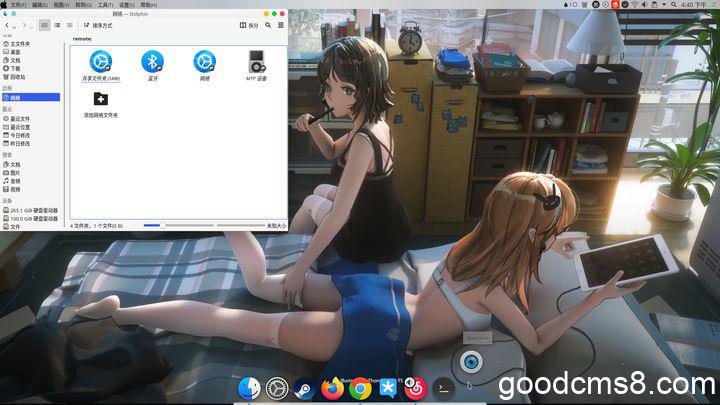Click the 未知大小 free space bar
720x405 pixels.
[252, 225]
